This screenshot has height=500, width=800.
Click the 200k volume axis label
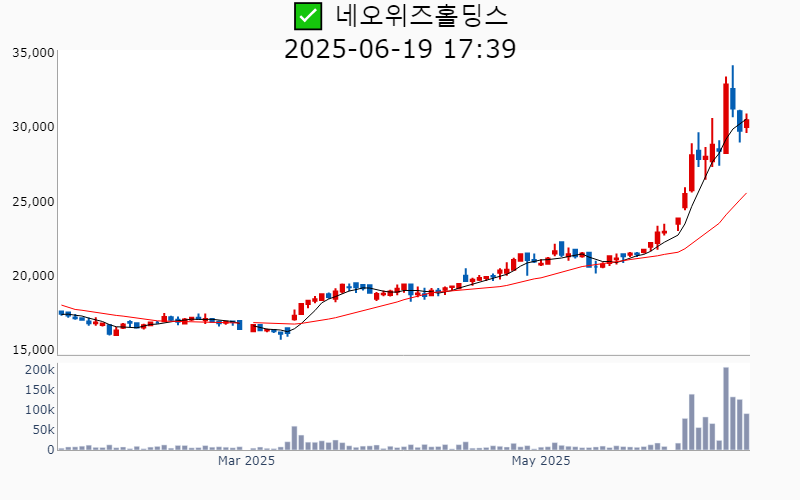click(40, 370)
